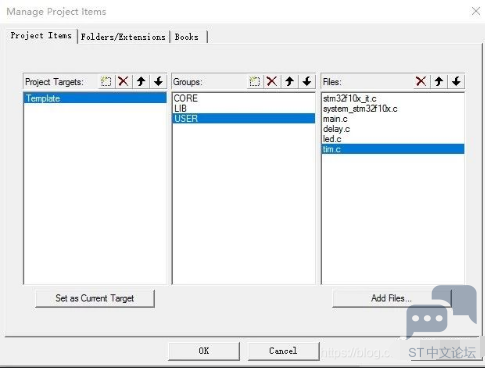Image resolution: width=485 pixels, height=368 pixels.
Task: Move selected group up
Action: (x=289, y=81)
